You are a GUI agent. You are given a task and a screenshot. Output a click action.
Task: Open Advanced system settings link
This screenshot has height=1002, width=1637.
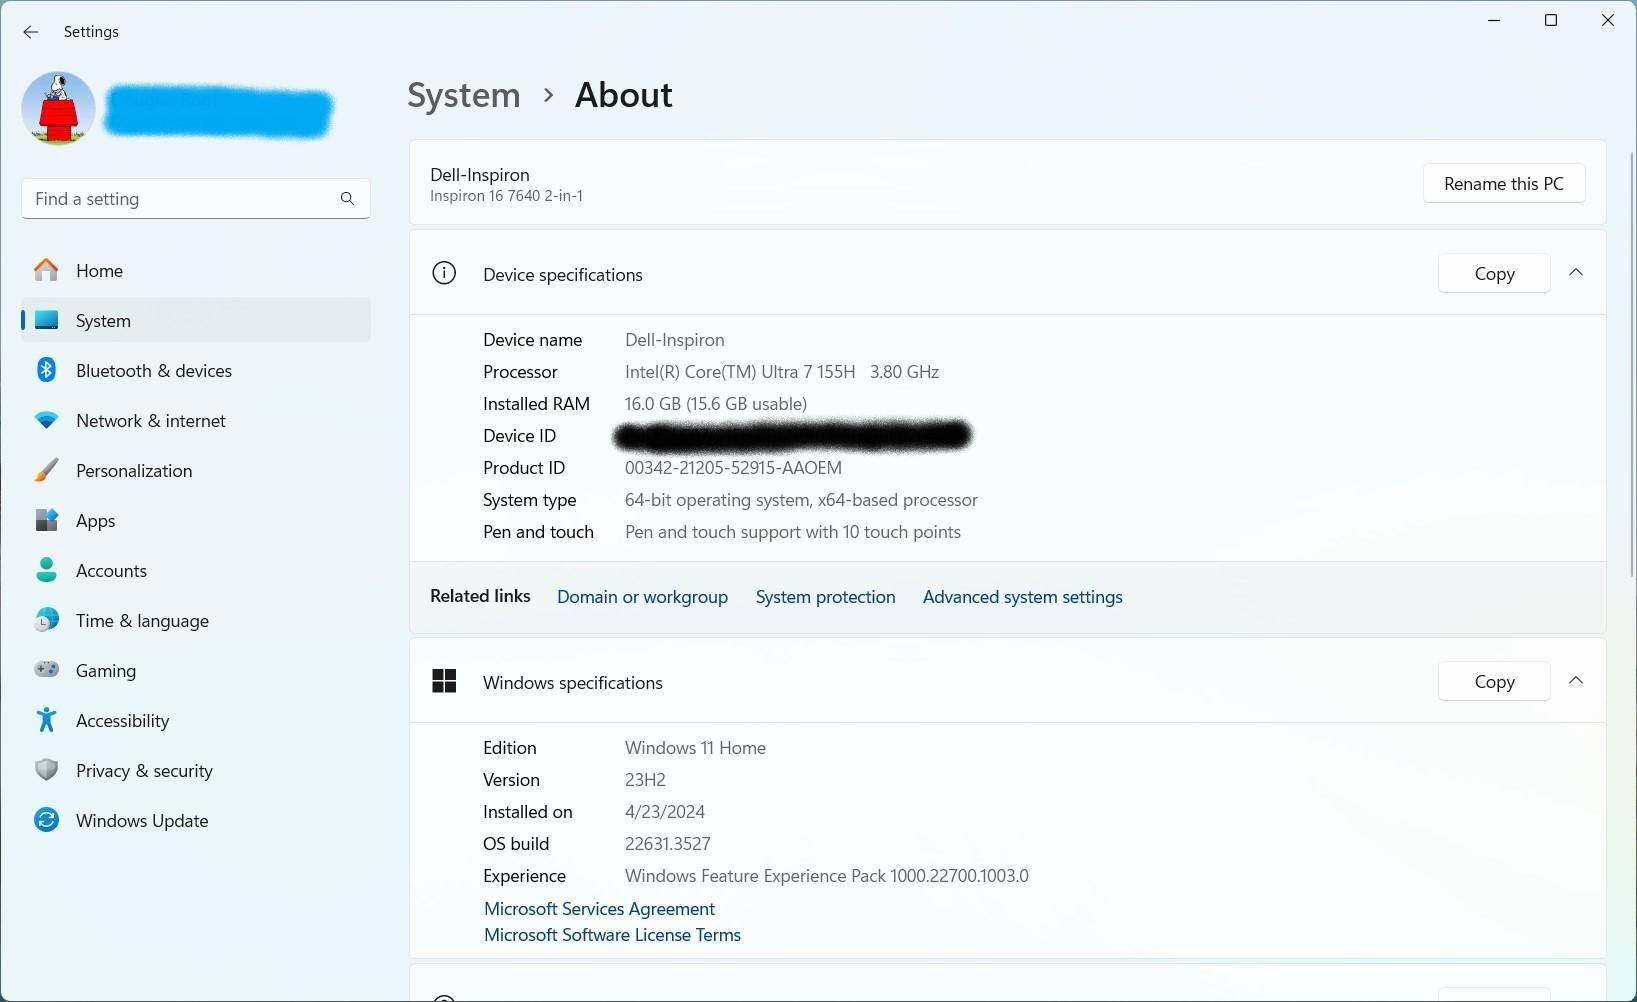[1022, 597]
